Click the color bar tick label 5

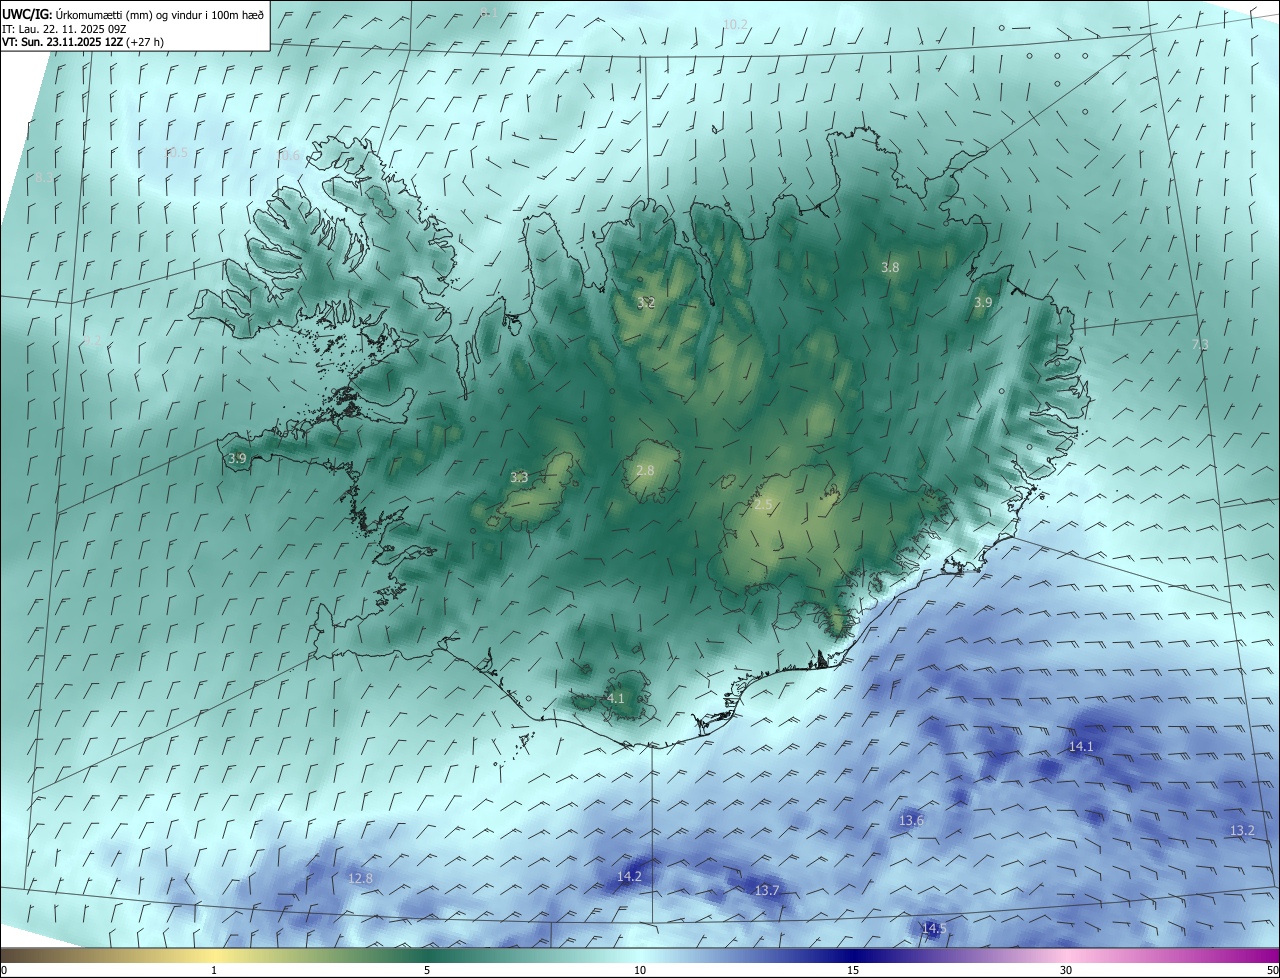(427, 970)
